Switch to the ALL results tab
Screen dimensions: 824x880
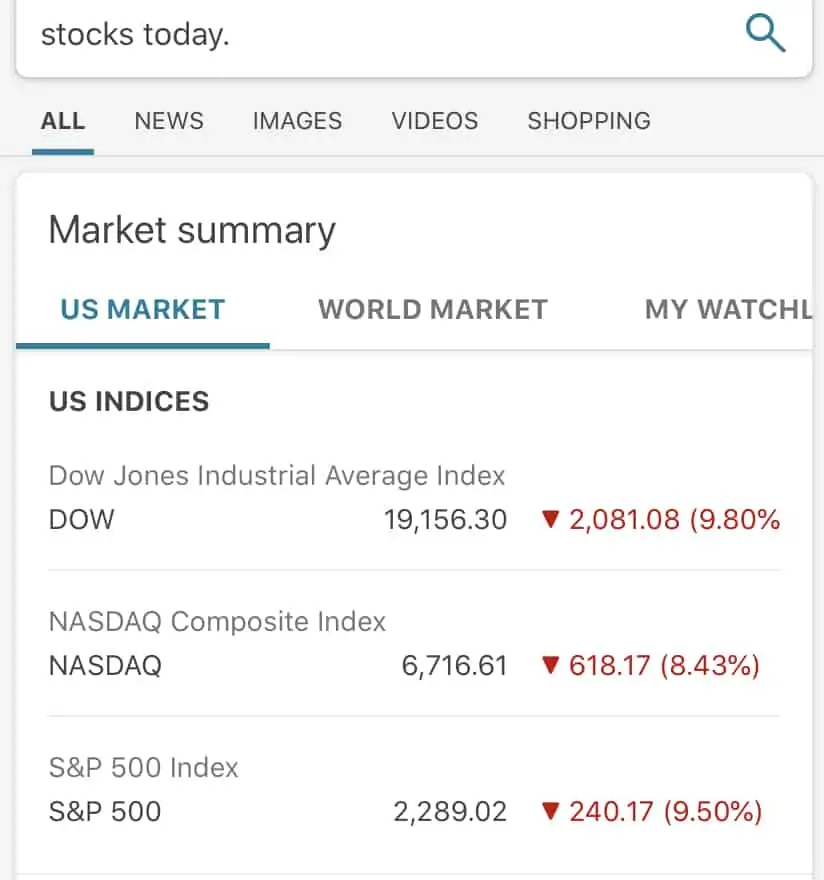[x=63, y=121]
